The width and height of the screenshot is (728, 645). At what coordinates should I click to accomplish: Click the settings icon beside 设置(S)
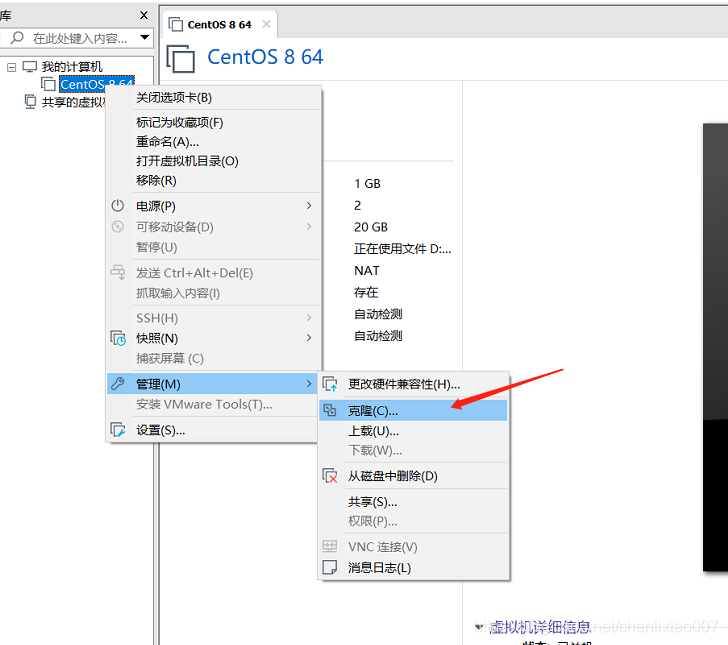[x=117, y=430]
